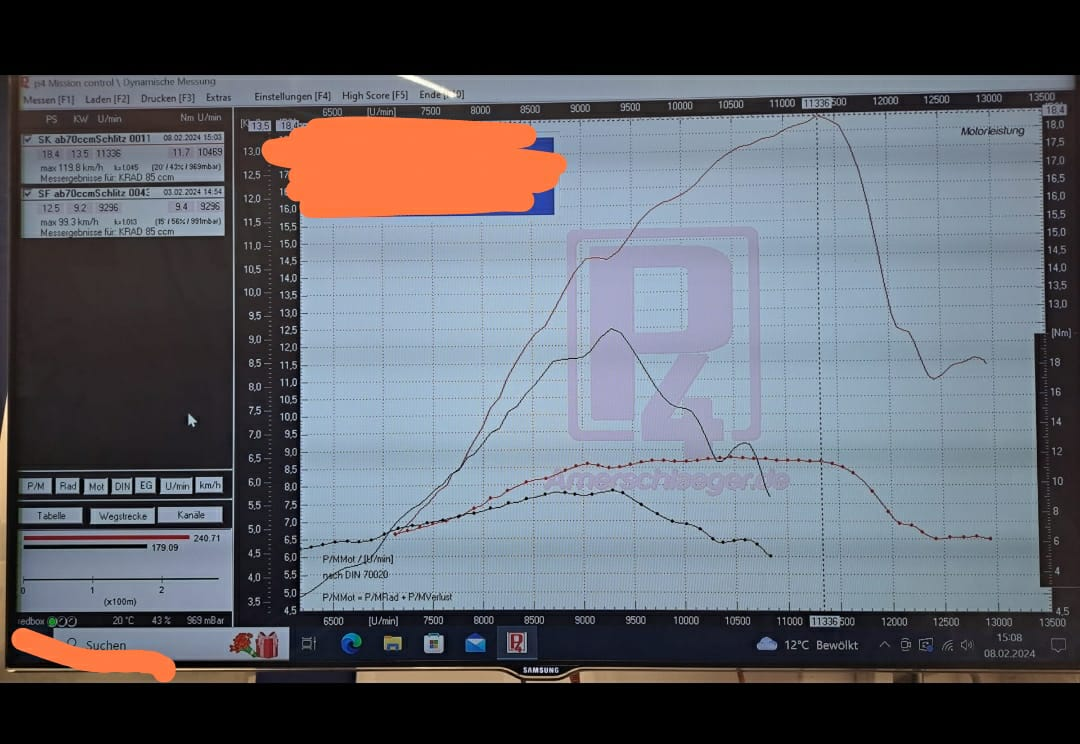Open the Mail app icon
The height and width of the screenshot is (744, 1080).
click(475, 644)
